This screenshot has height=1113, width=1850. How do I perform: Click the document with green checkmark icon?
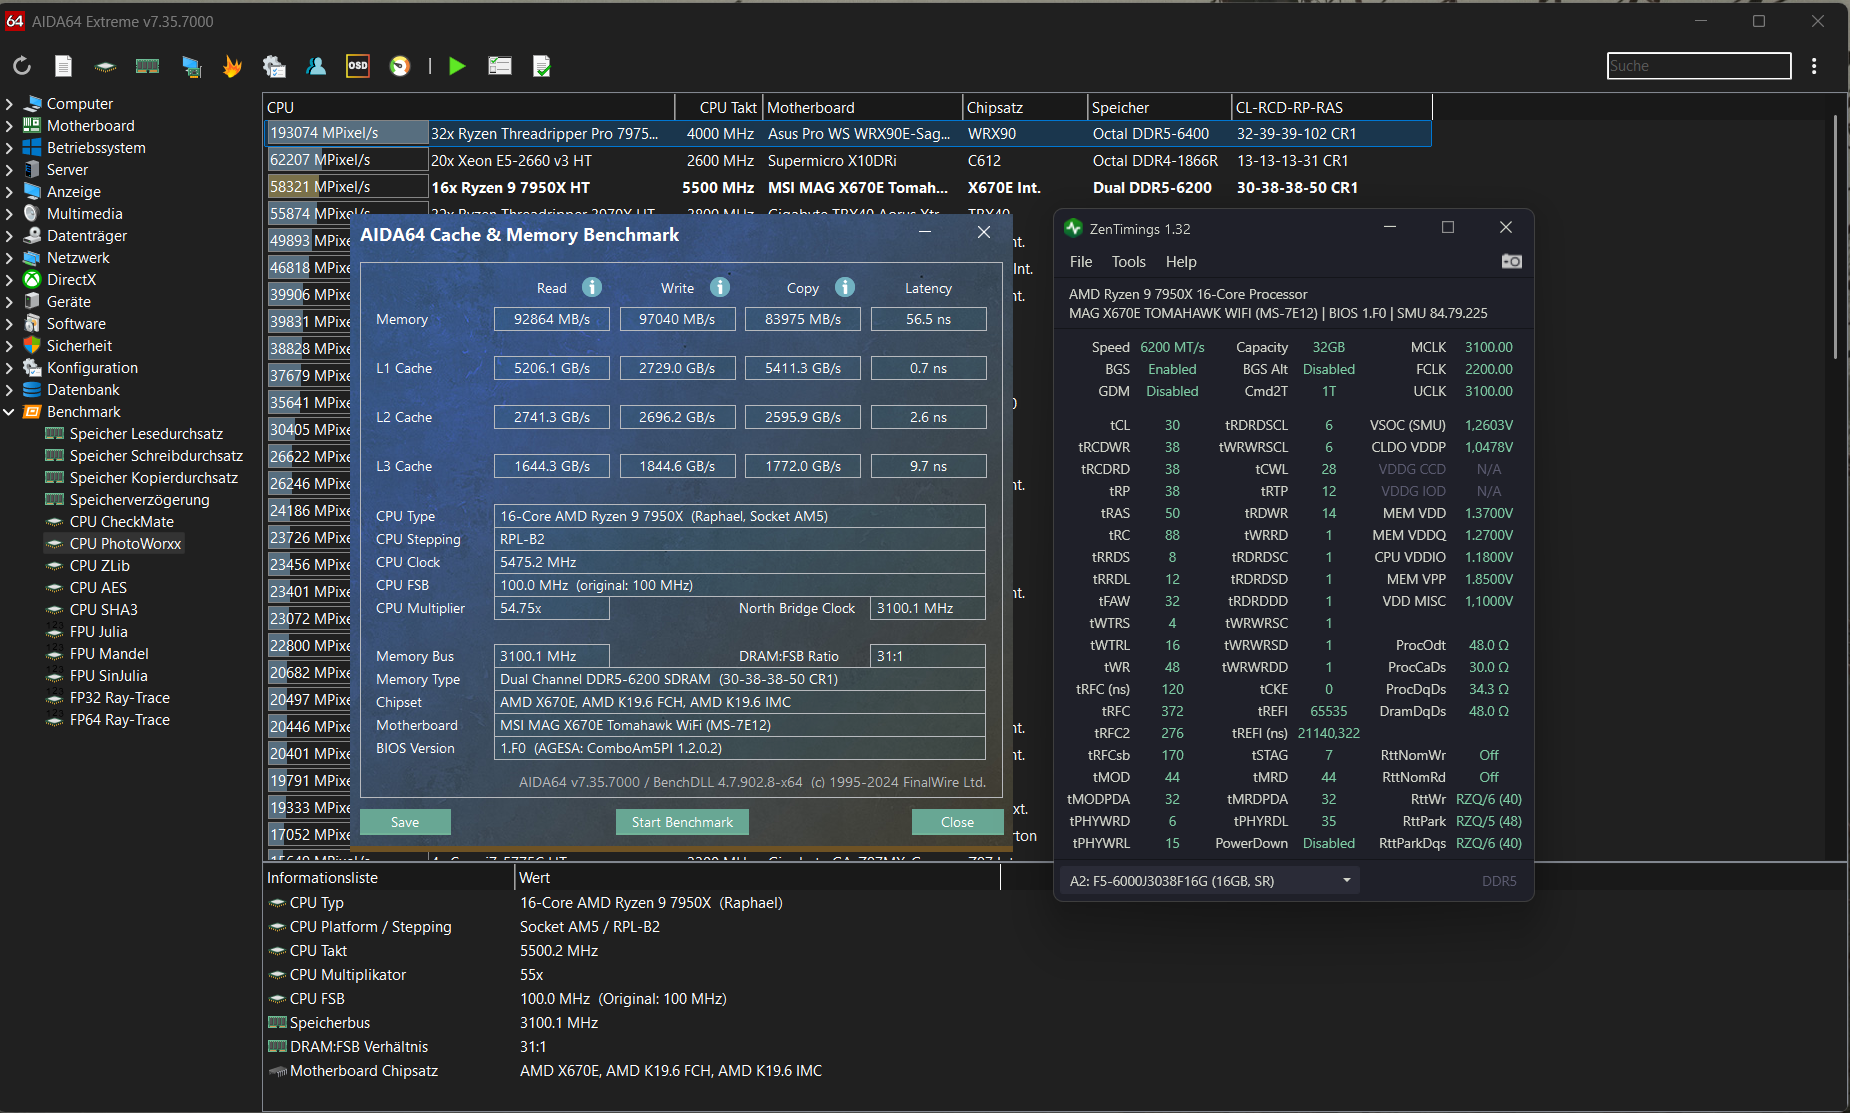click(x=541, y=66)
